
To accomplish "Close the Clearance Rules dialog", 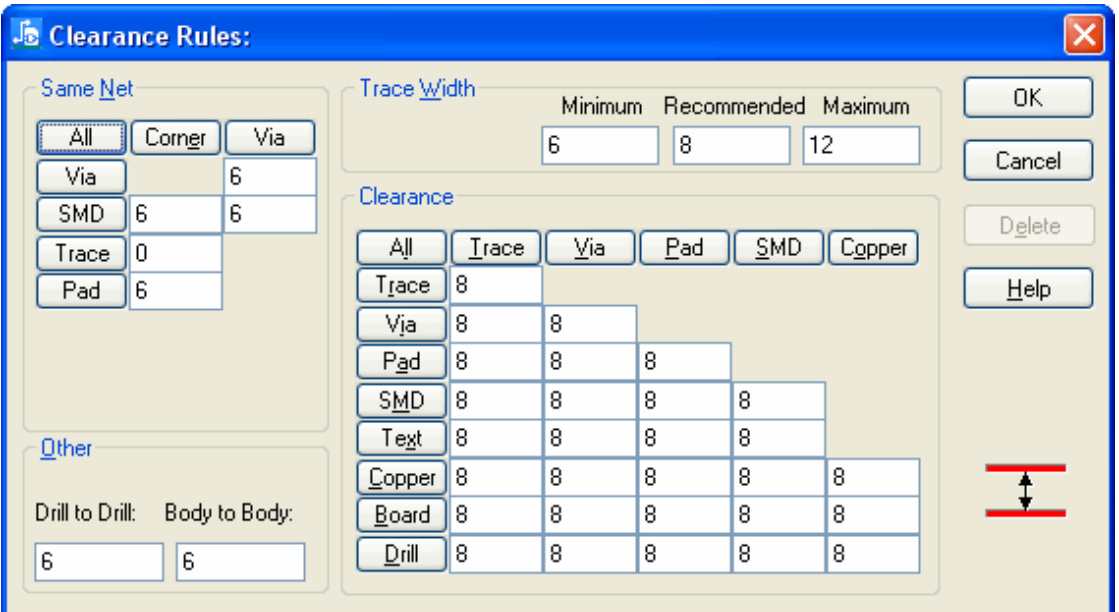I will 1084,36.
